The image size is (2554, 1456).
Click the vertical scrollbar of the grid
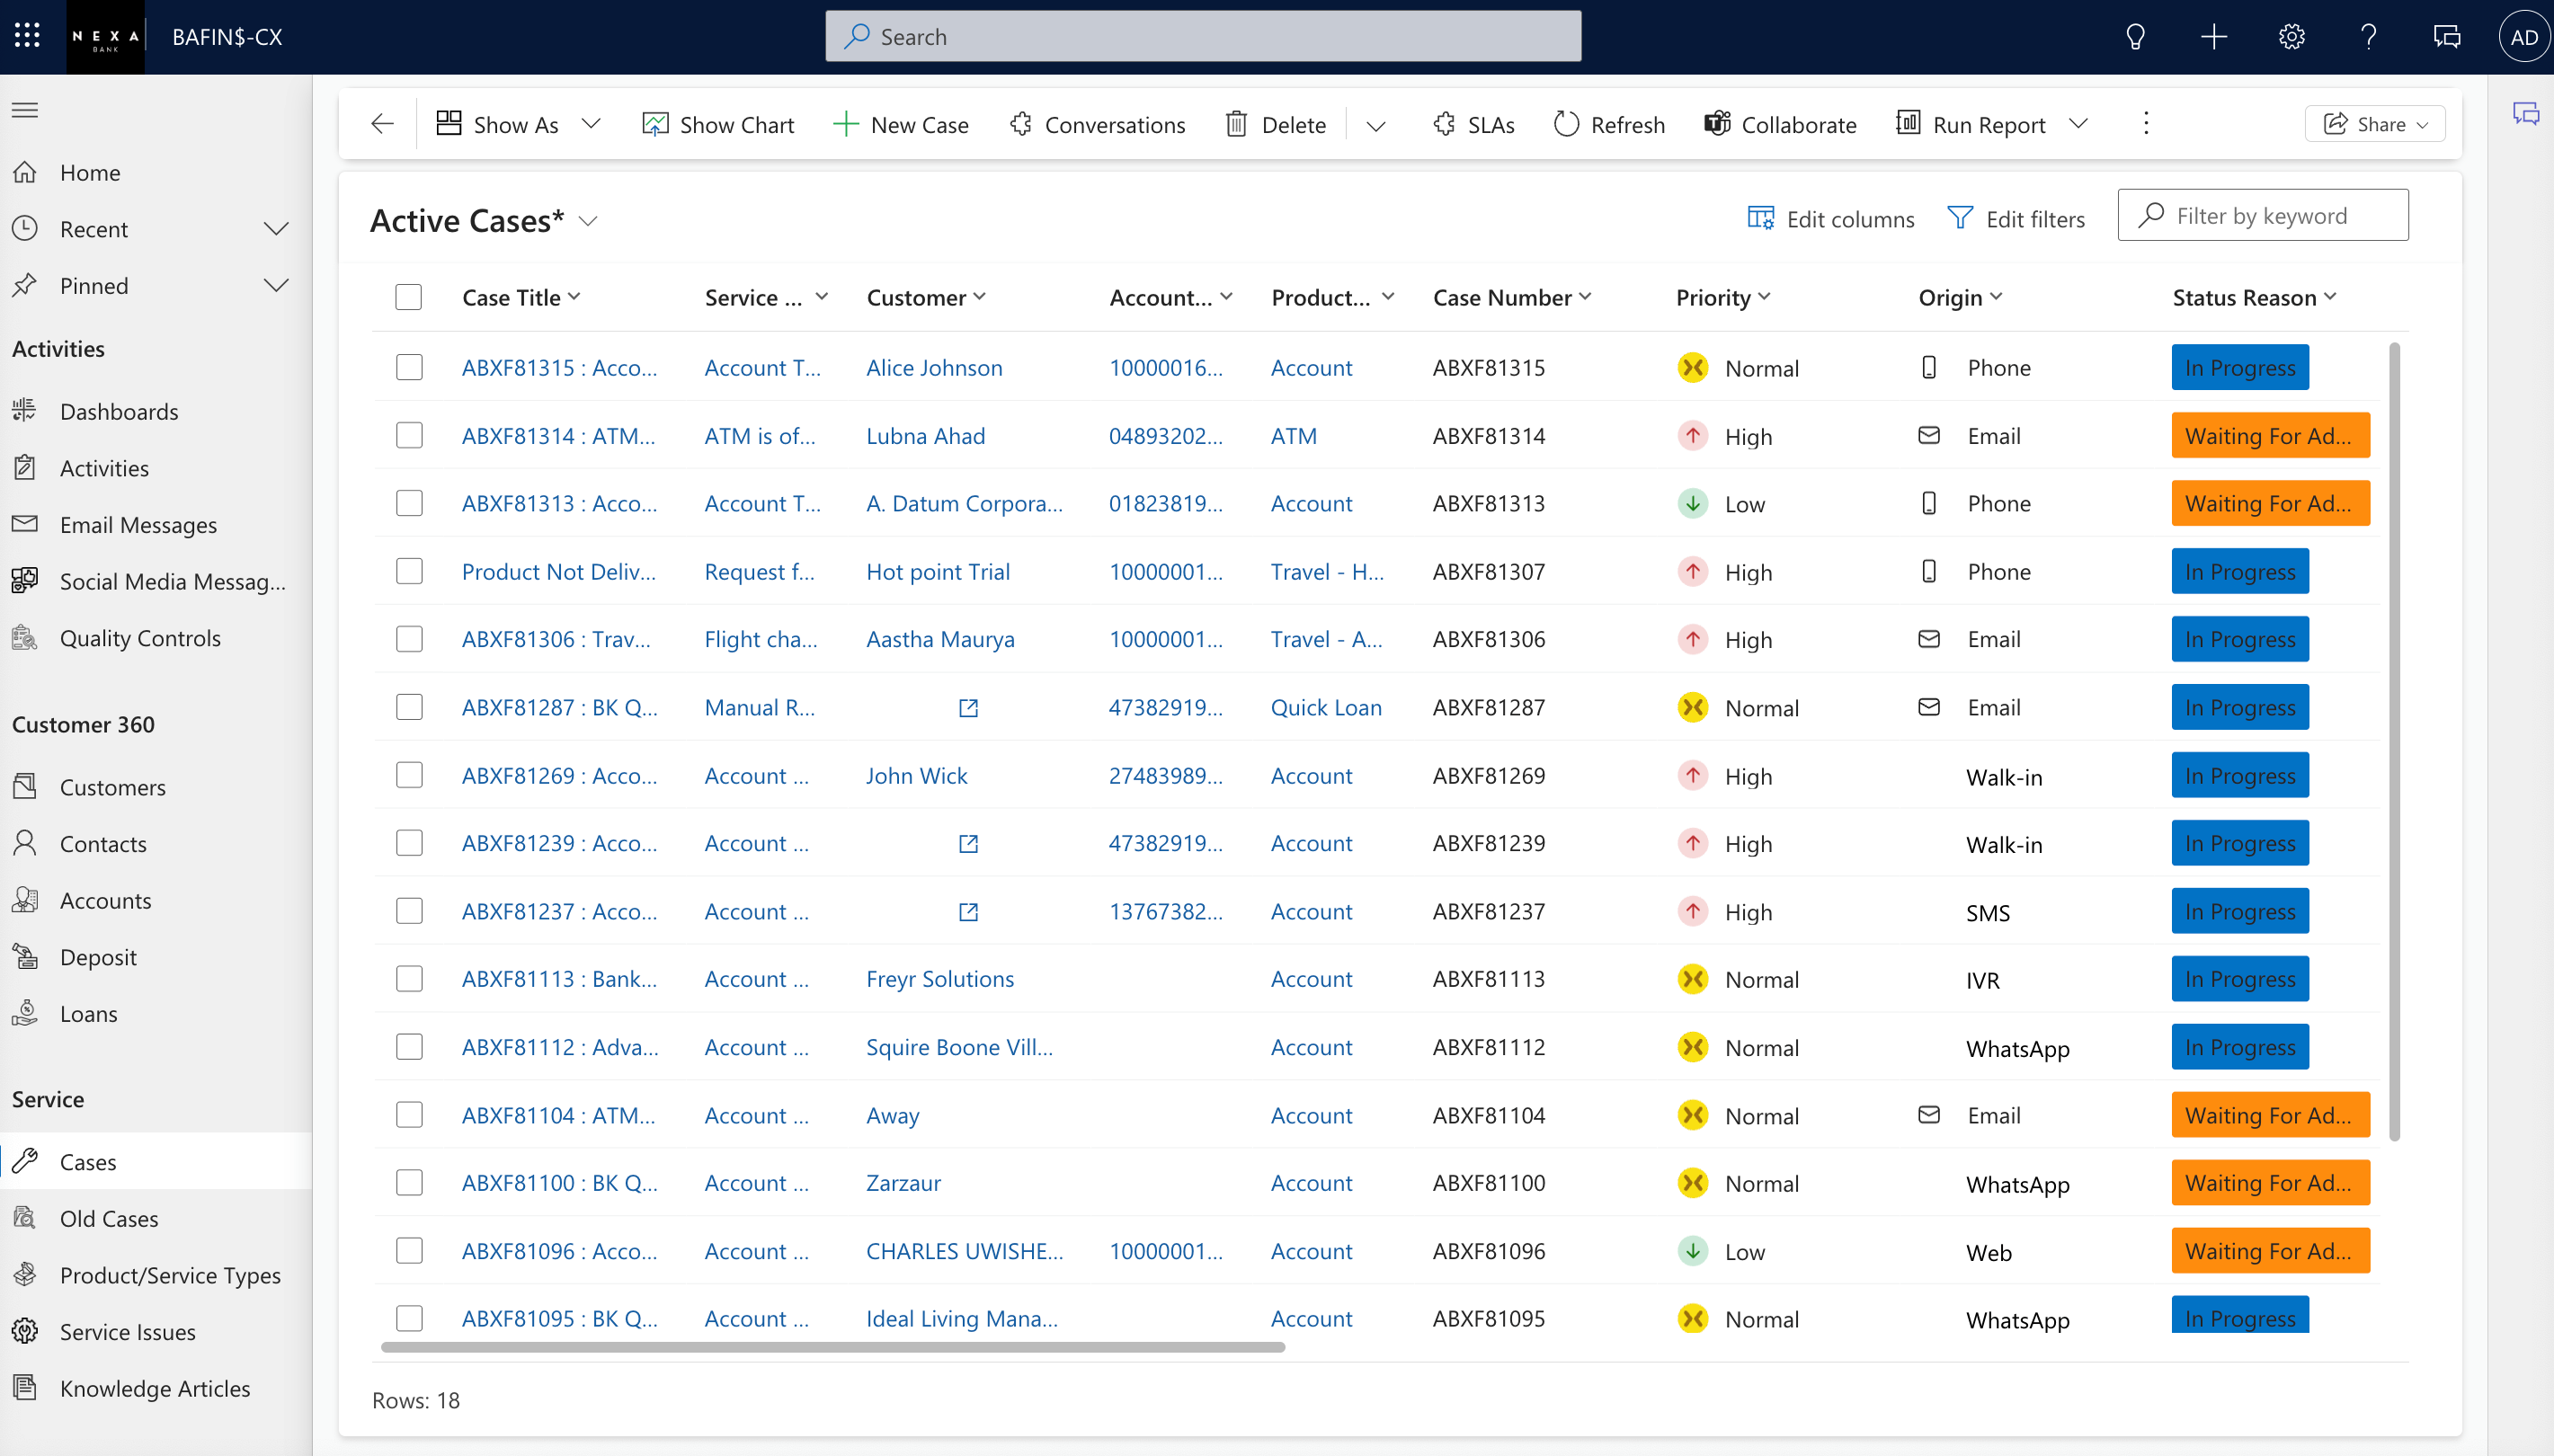click(2394, 741)
